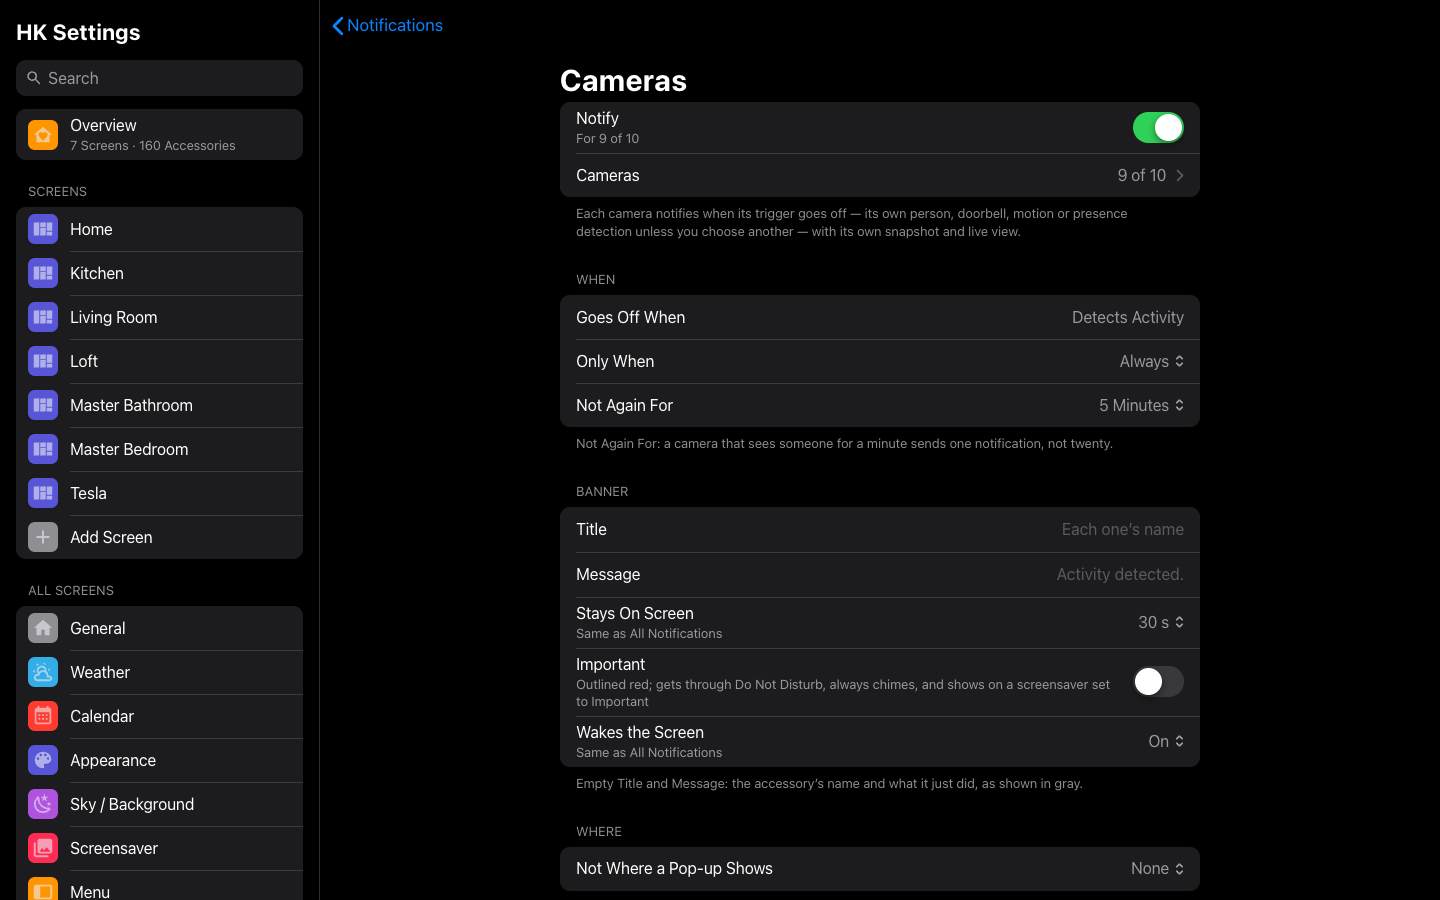
Task: Open the Kitchen screen settings
Action: (x=160, y=273)
